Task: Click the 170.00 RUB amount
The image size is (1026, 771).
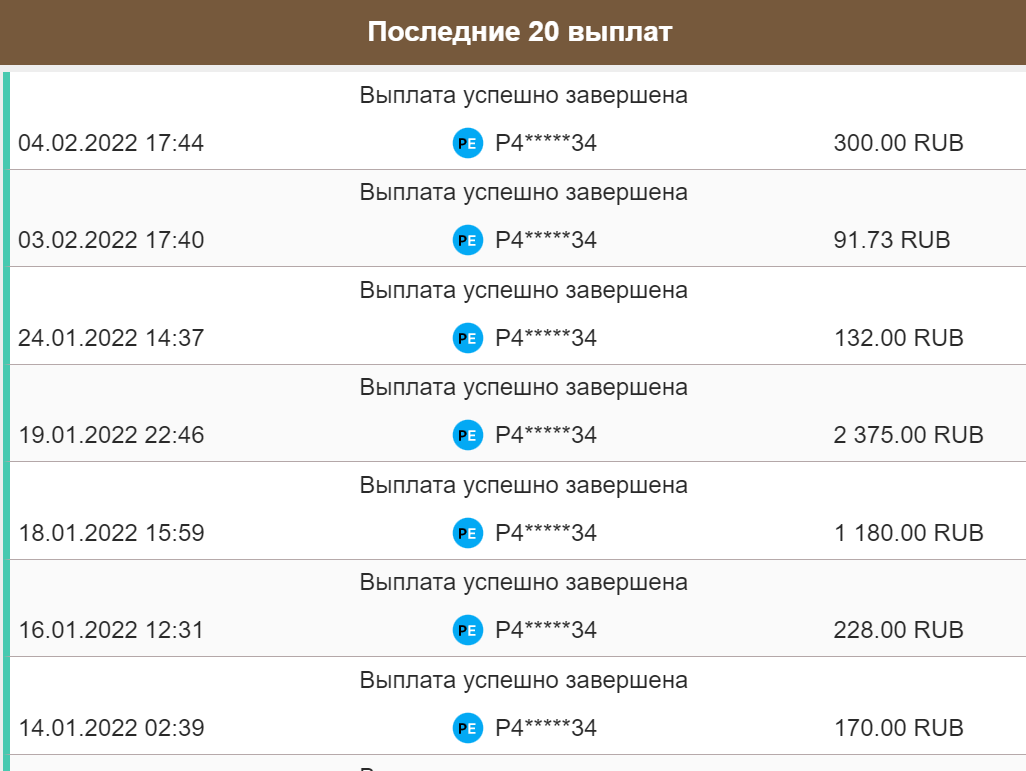Action: (x=899, y=728)
